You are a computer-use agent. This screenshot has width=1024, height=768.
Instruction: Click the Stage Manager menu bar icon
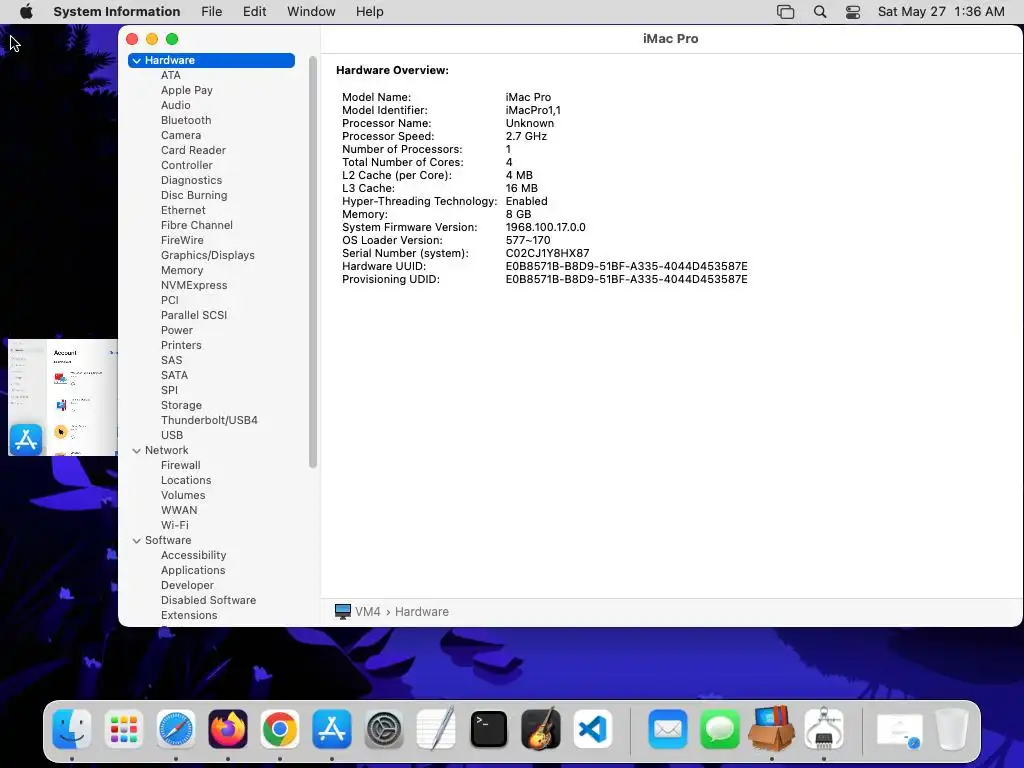pos(786,12)
